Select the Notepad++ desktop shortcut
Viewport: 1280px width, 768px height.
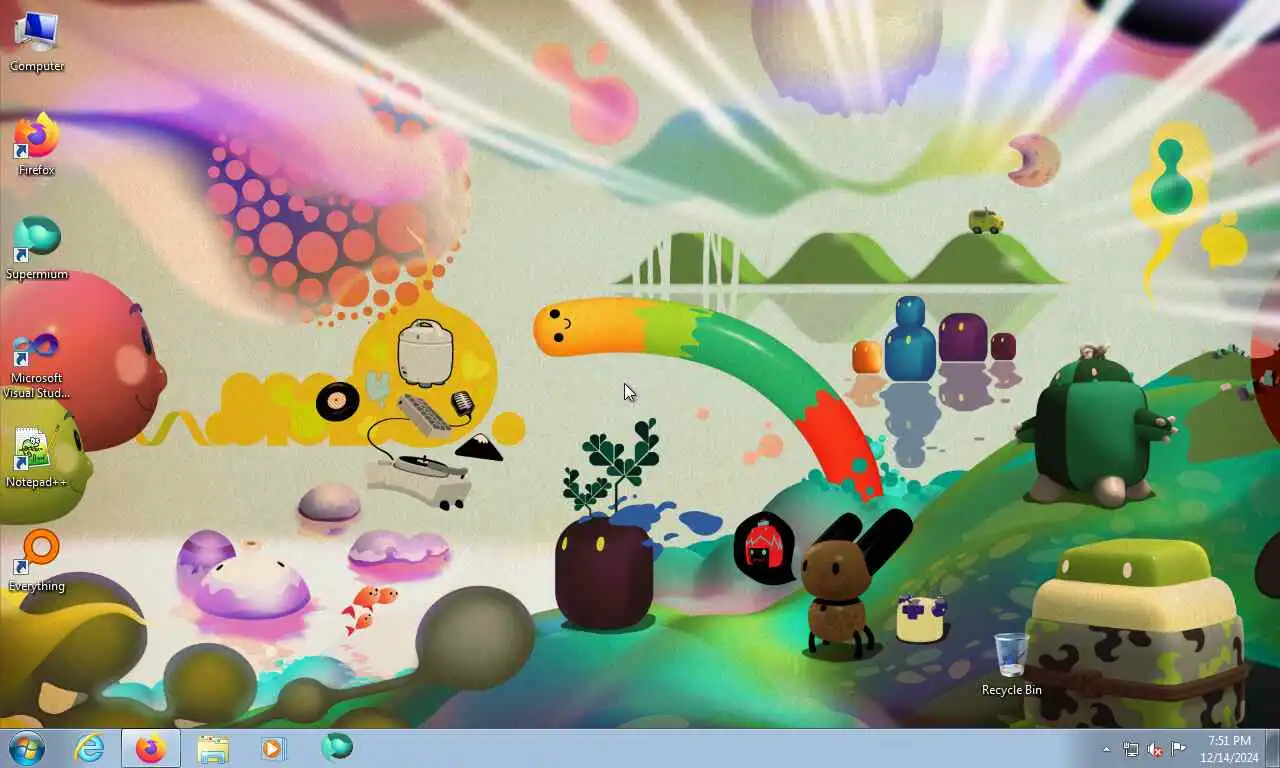coord(37,458)
